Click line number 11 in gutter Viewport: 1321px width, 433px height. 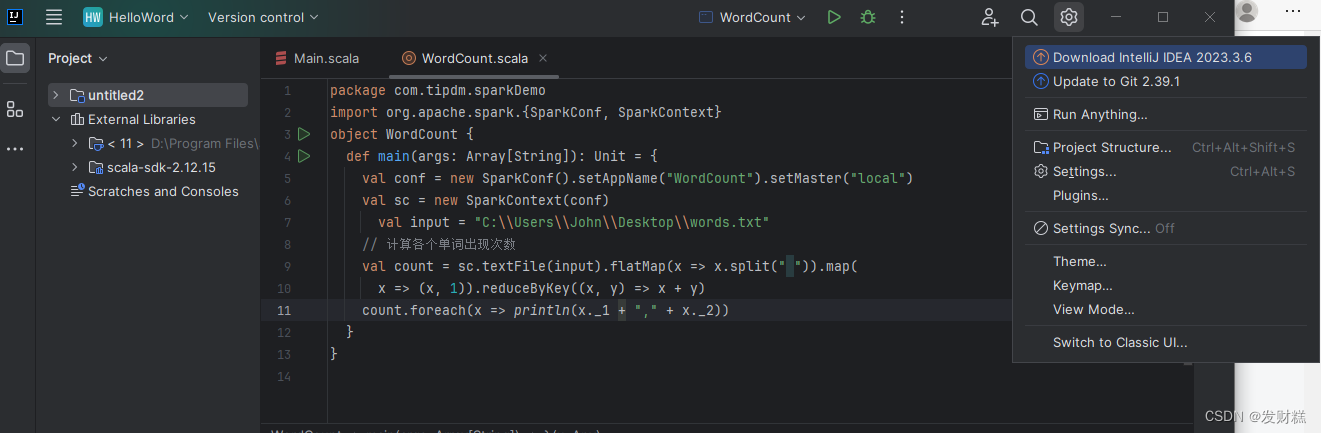284,310
